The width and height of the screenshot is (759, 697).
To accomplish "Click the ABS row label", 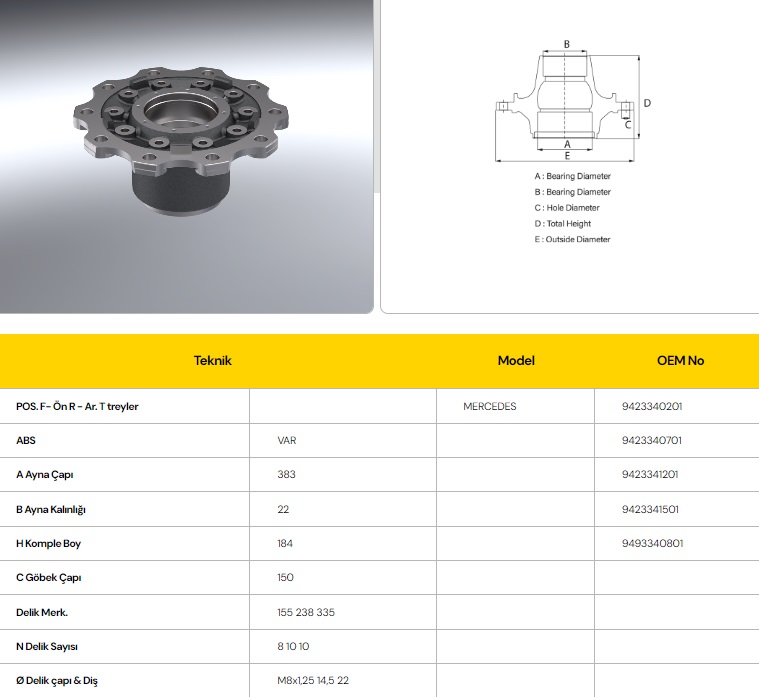I will (27, 441).
